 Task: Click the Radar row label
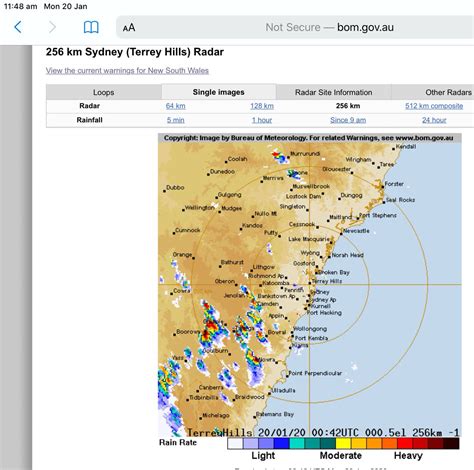pyautogui.click(x=89, y=106)
